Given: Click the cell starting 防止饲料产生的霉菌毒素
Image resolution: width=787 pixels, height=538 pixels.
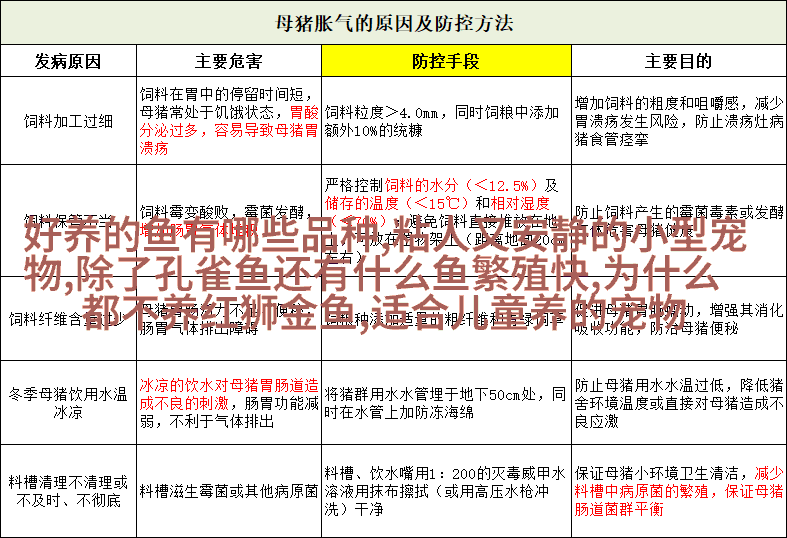Looking at the screenshot, I should (x=679, y=221).
